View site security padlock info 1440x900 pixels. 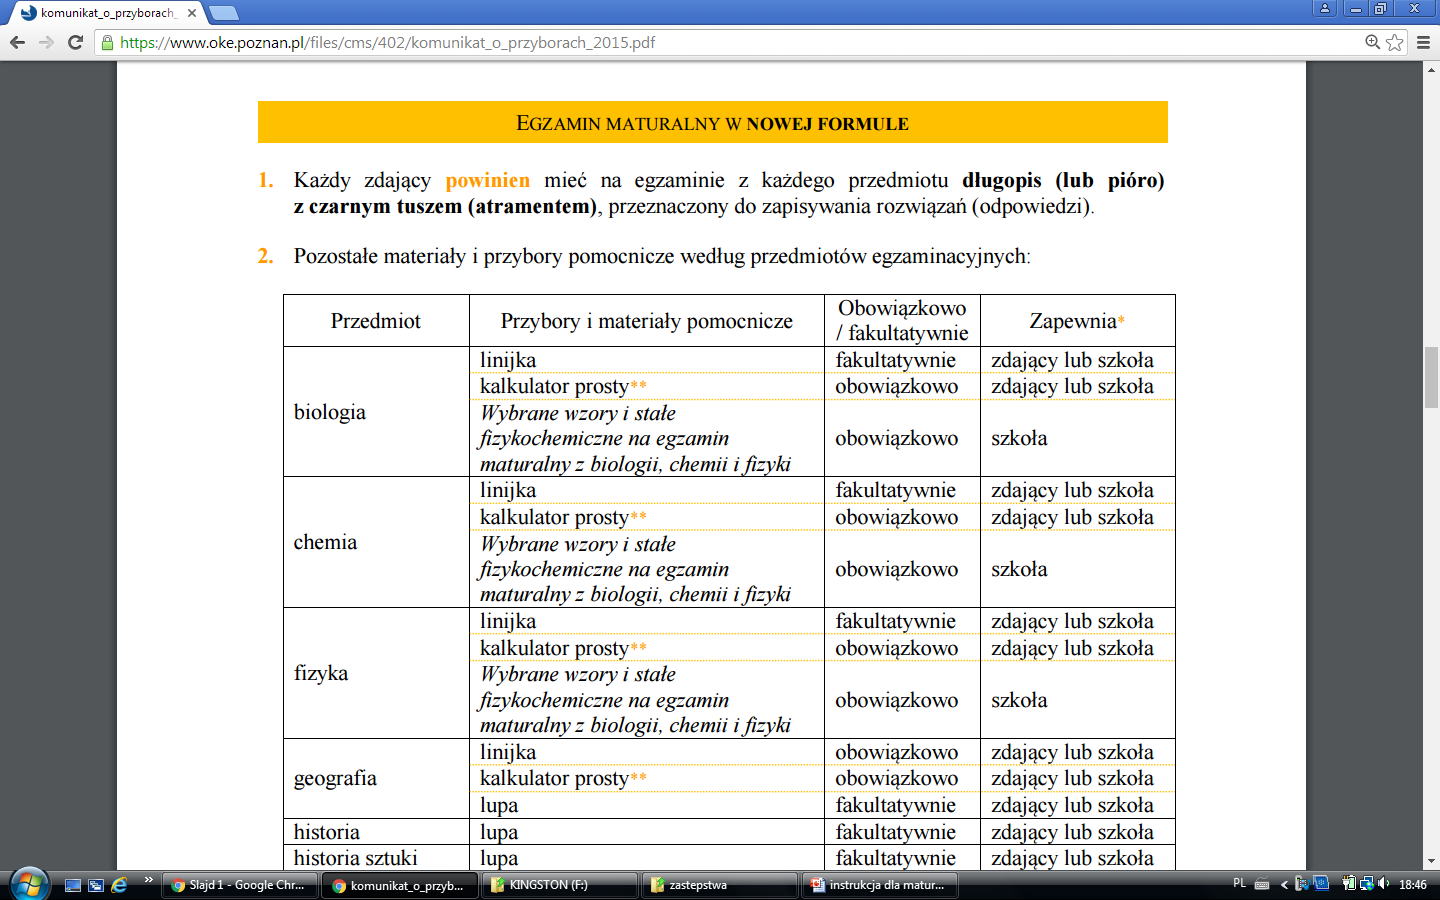[x=108, y=42]
